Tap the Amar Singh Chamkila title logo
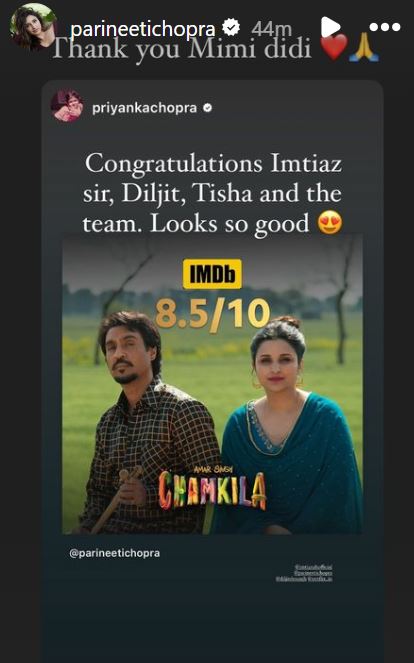 [212, 488]
